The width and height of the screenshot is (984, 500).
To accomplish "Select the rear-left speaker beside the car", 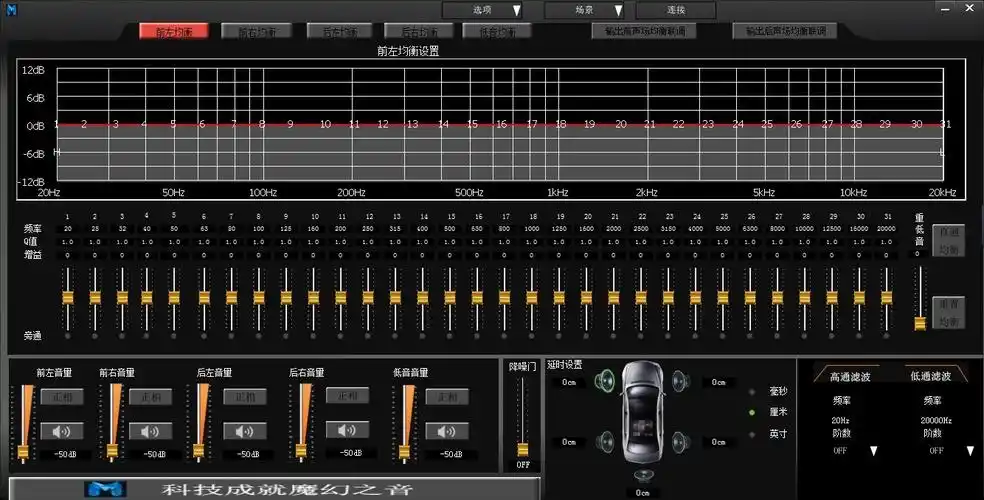I will (x=607, y=441).
